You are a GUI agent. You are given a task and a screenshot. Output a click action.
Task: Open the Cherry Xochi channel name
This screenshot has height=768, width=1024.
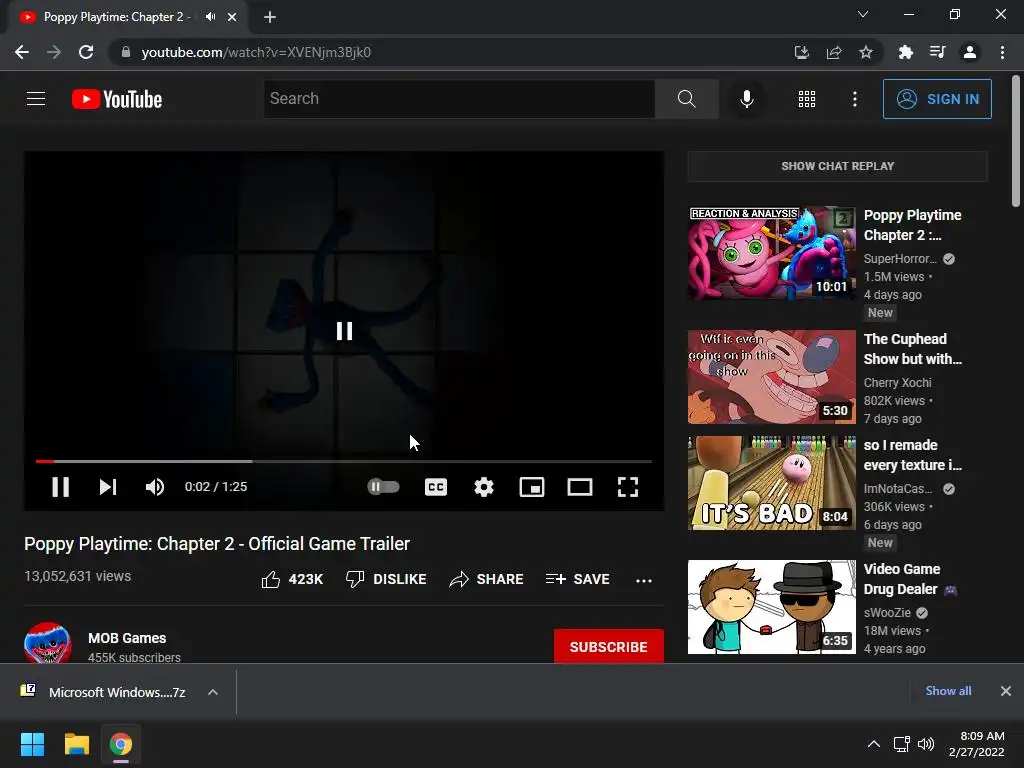pyautogui.click(x=897, y=383)
